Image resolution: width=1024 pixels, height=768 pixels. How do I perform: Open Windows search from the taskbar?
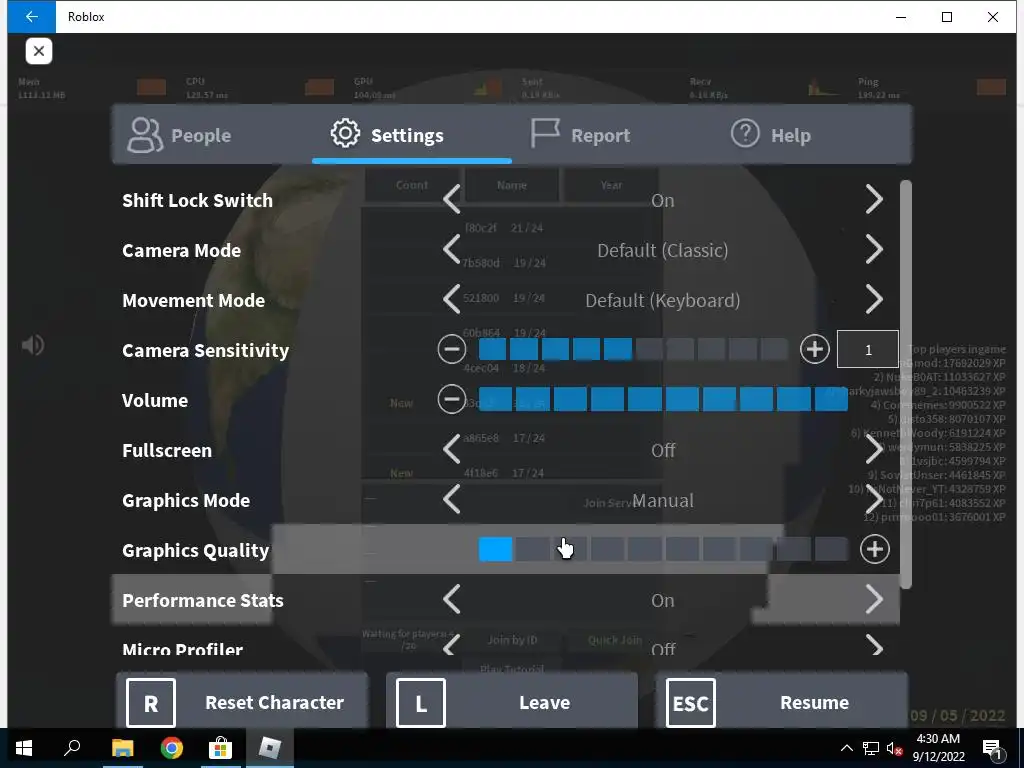tap(72, 748)
